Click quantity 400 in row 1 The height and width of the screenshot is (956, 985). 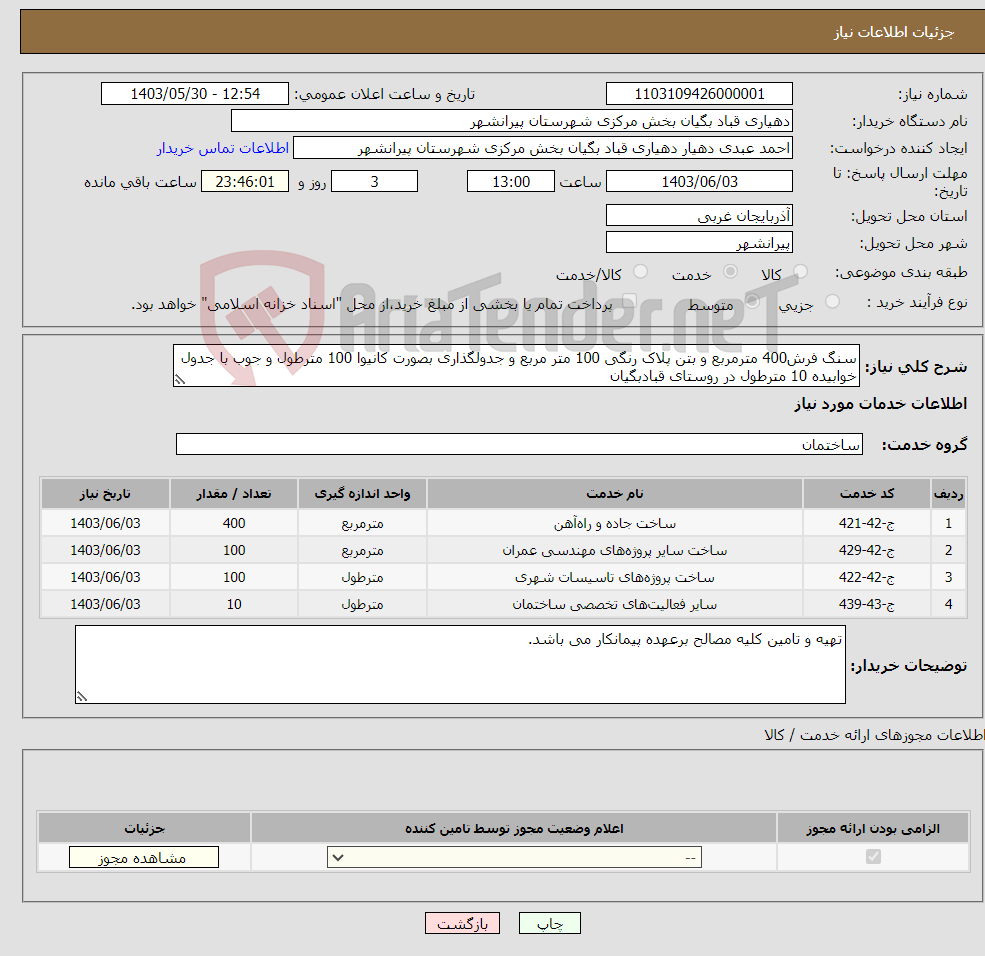click(234, 523)
